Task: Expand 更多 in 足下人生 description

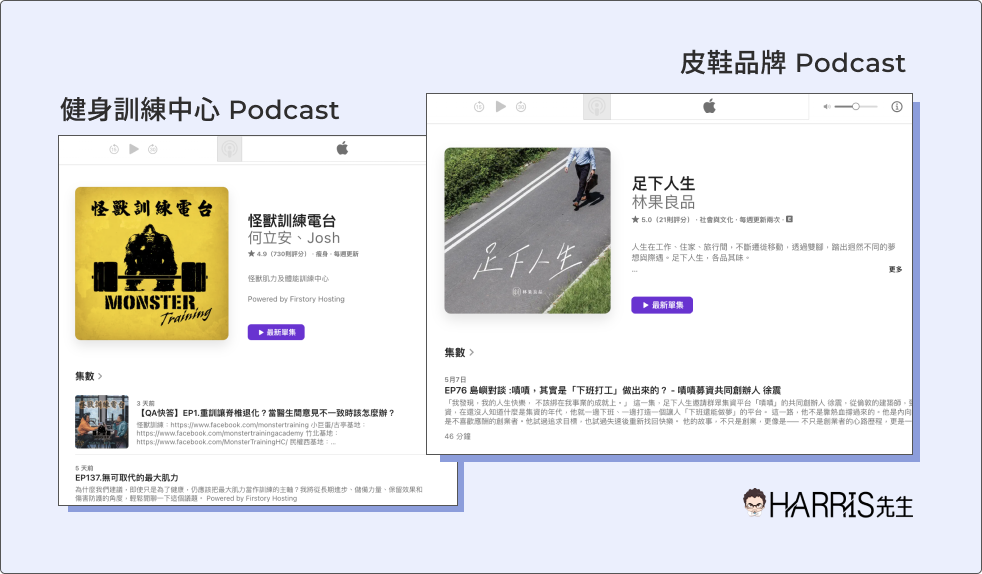Action: (x=895, y=269)
